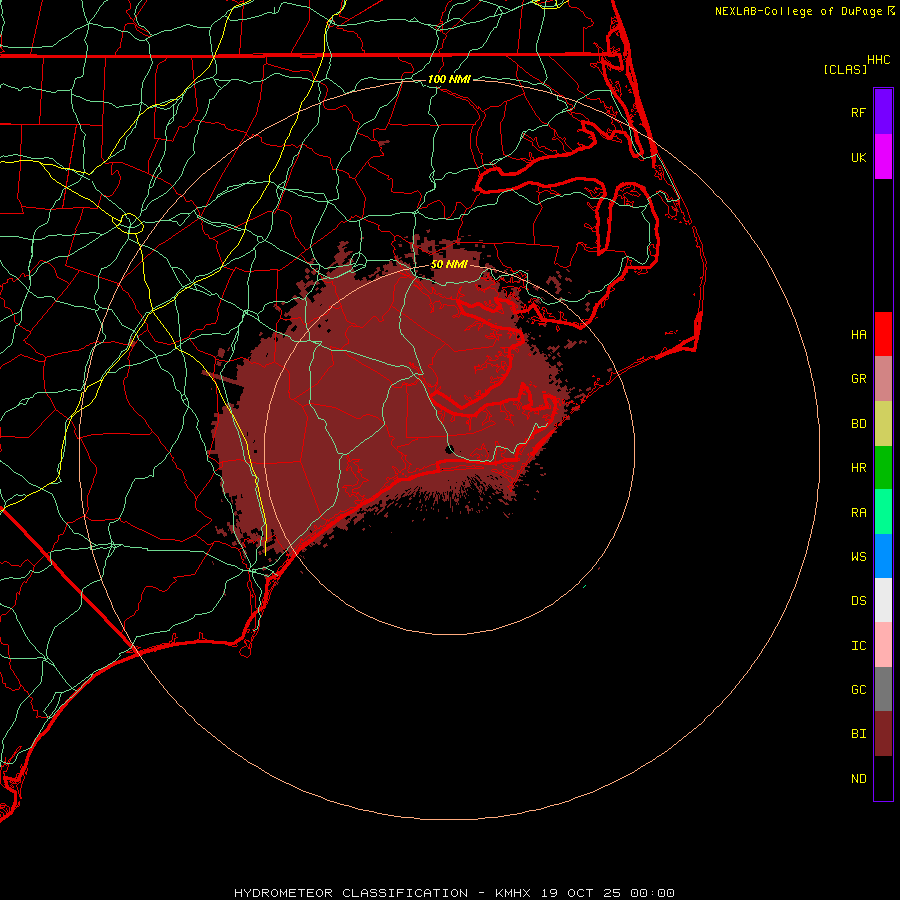Click the WS blue legend swatch
The width and height of the screenshot is (900, 900).
(883, 556)
